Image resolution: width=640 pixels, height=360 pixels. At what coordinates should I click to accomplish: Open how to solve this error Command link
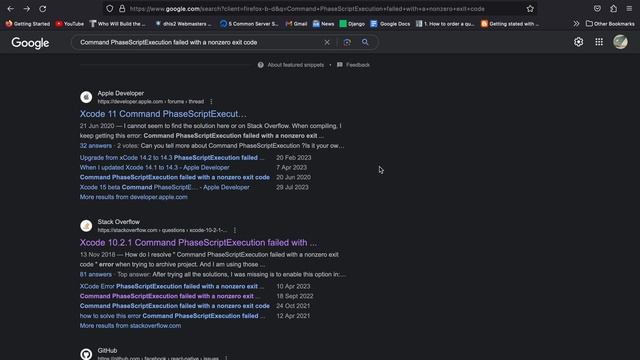172,316
